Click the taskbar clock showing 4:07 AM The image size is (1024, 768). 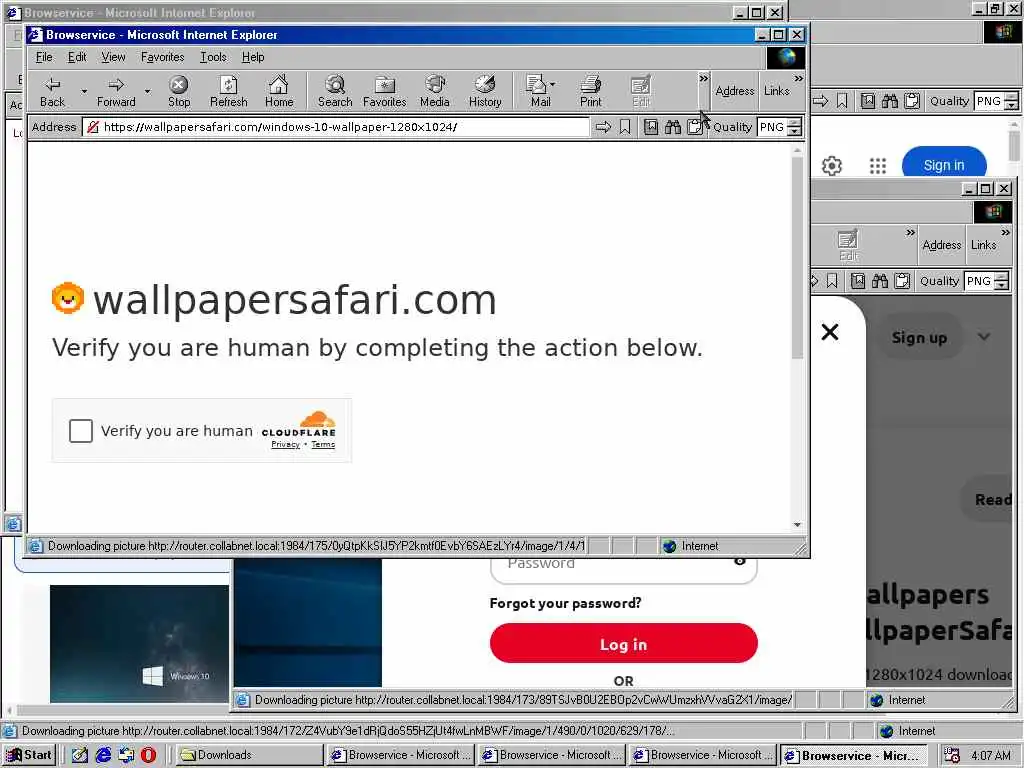[x=991, y=755]
